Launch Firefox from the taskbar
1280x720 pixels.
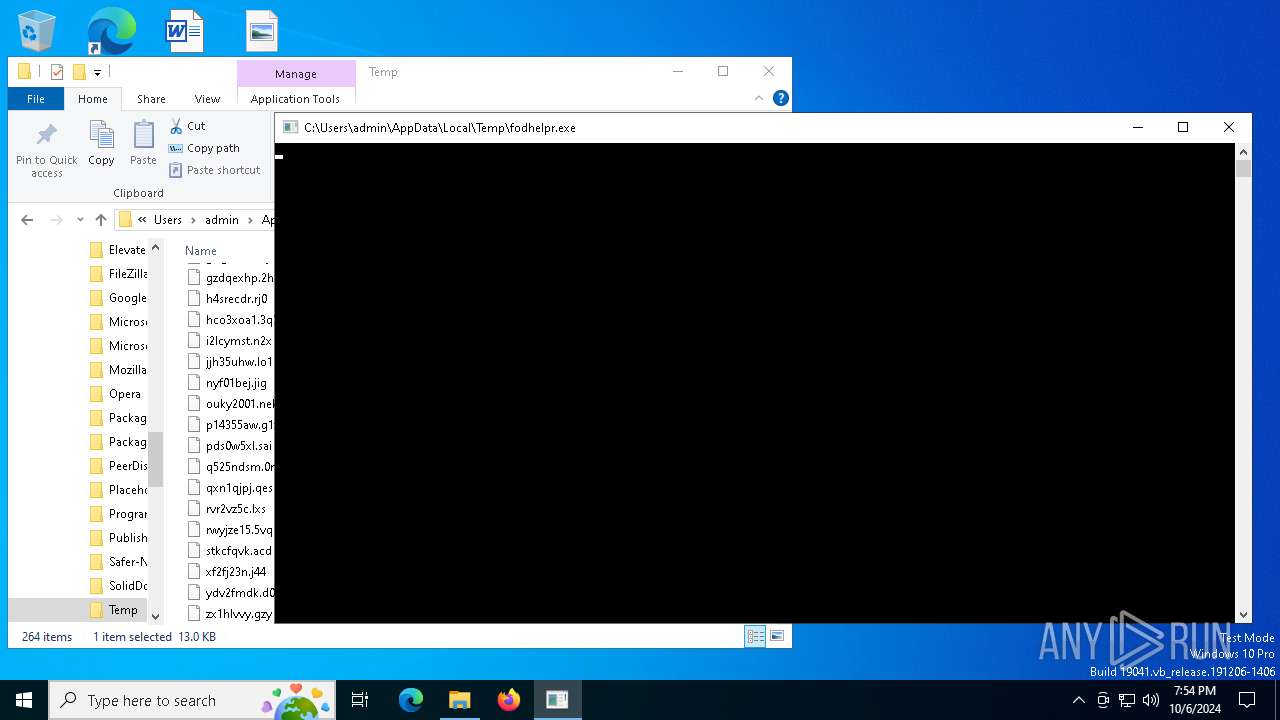pyautogui.click(x=508, y=700)
